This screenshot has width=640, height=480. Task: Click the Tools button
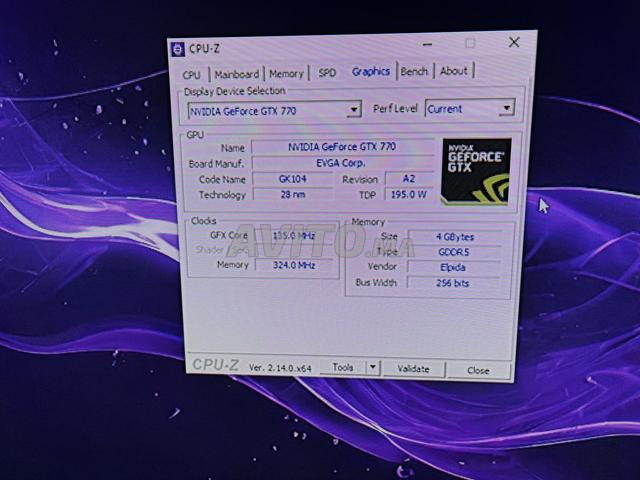[x=343, y=367]
